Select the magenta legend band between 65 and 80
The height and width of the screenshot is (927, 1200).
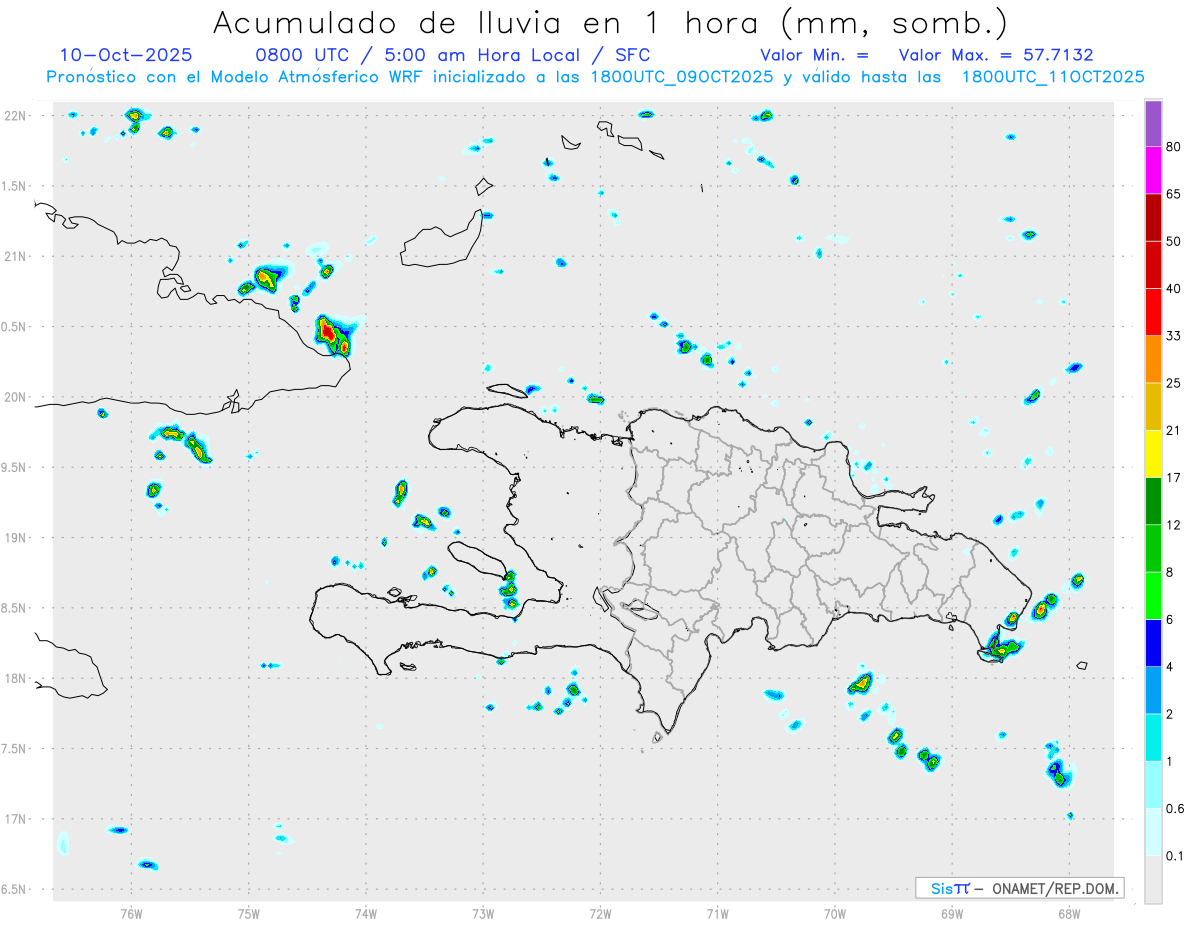click(1153, 170)
